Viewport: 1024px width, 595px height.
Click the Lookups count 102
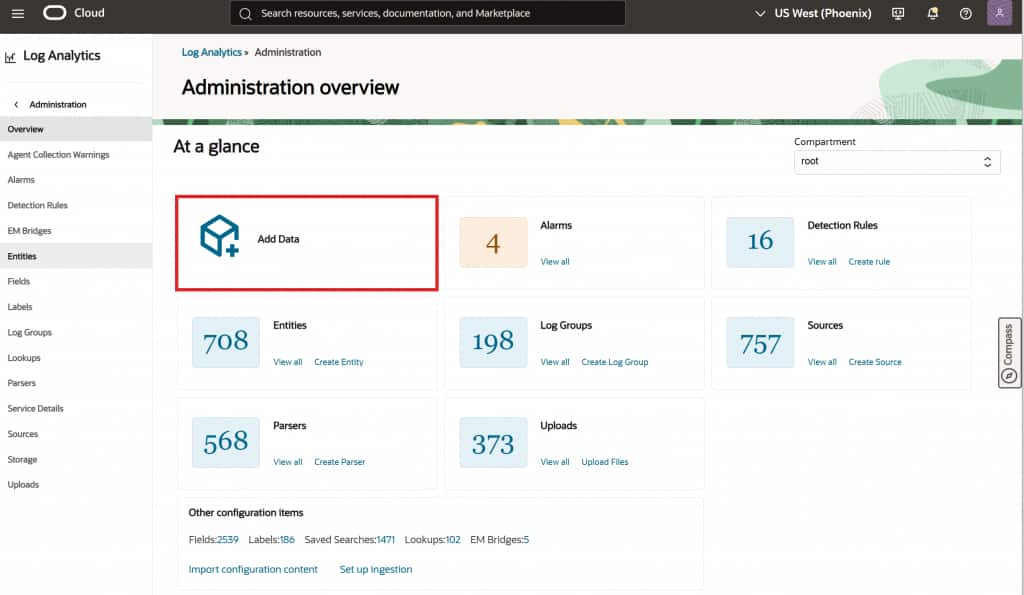tap(453, 539)
